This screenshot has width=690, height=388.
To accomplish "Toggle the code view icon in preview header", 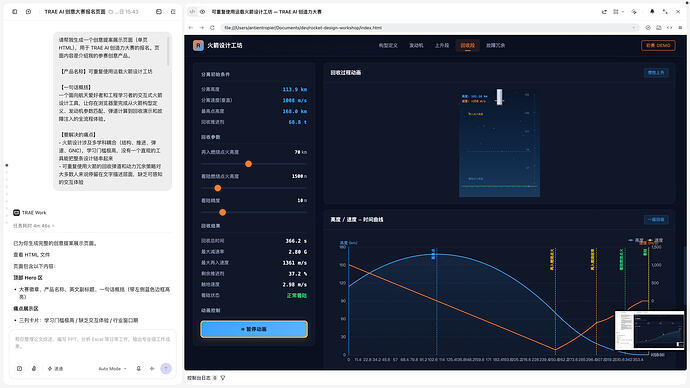I will 192,12.
